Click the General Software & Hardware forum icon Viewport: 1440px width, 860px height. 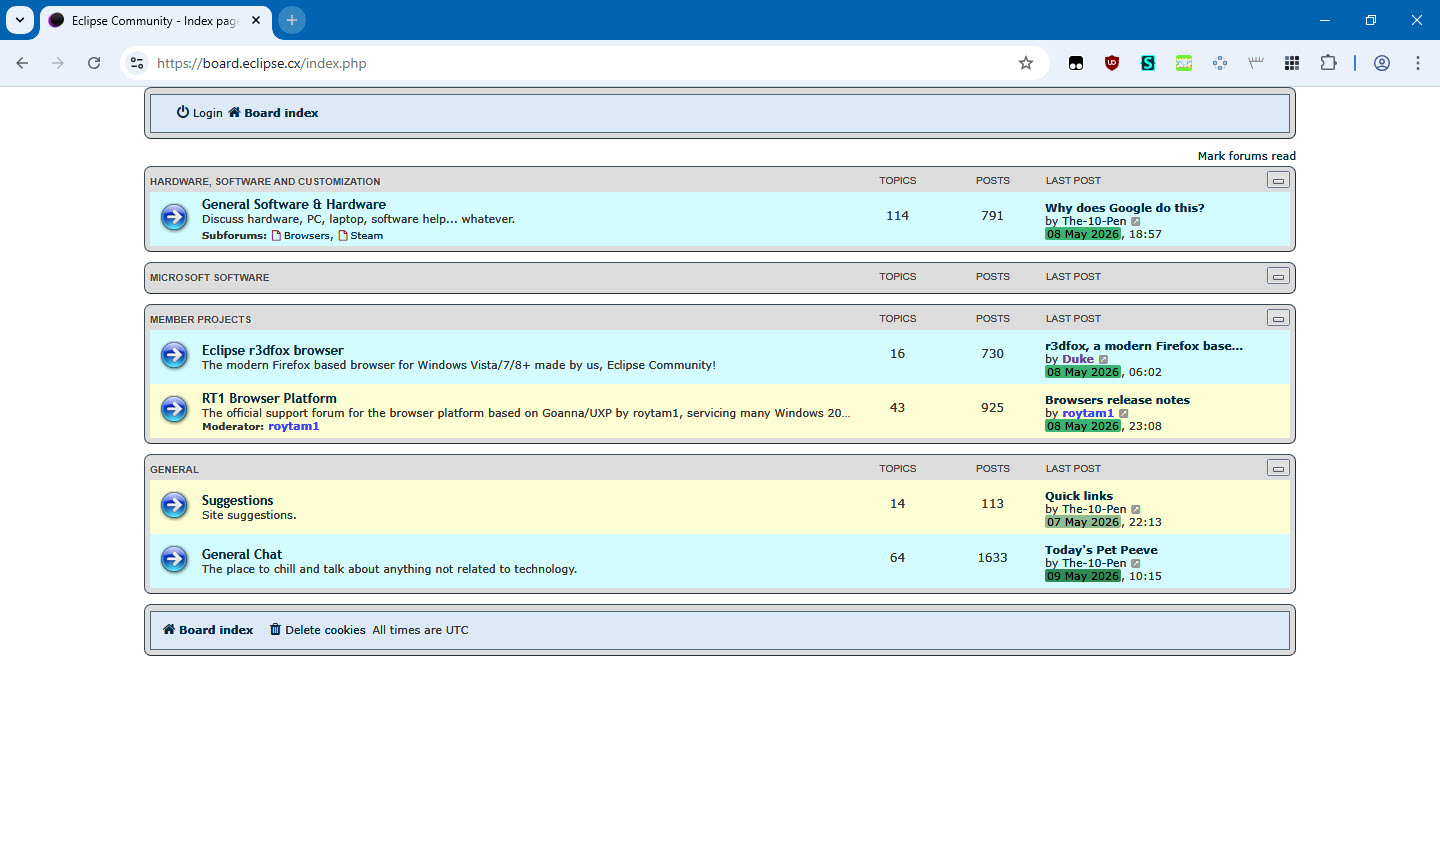tap(174, 217)
